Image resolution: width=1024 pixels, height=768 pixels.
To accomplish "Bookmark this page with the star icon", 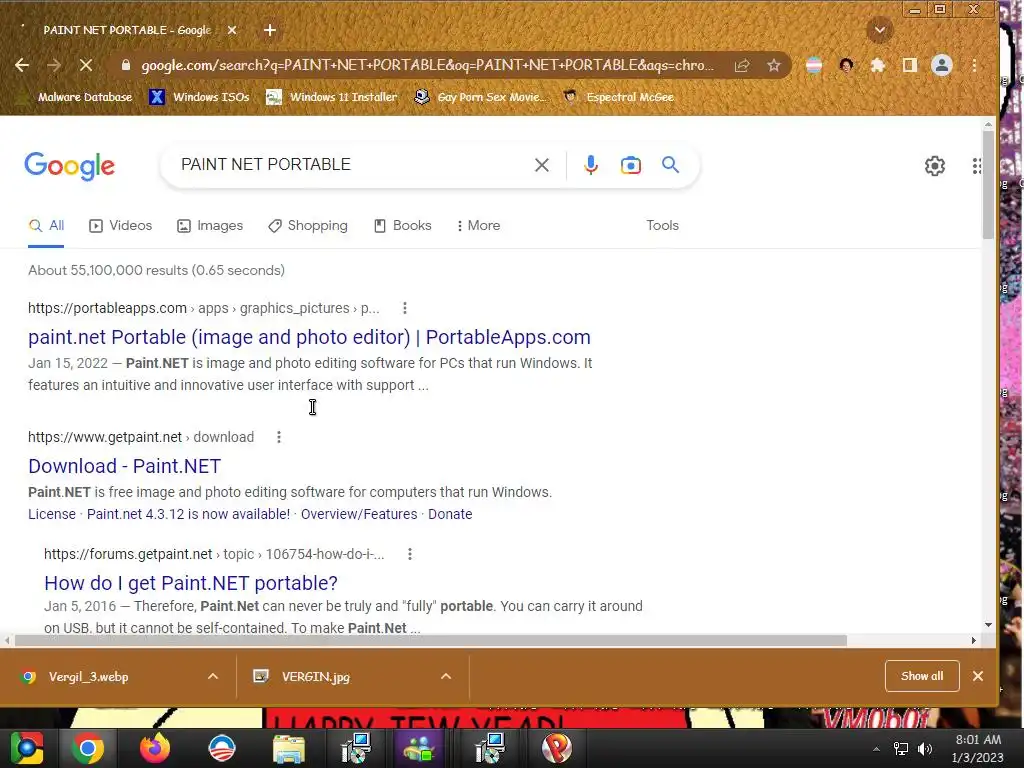I will tap(774, 65).
